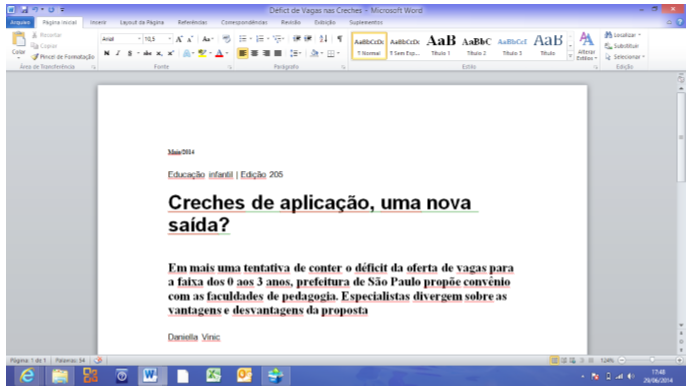693x390 pixels.
Task: Click the Undo arrow in quick access toolbar
Action: click(35, 9)
